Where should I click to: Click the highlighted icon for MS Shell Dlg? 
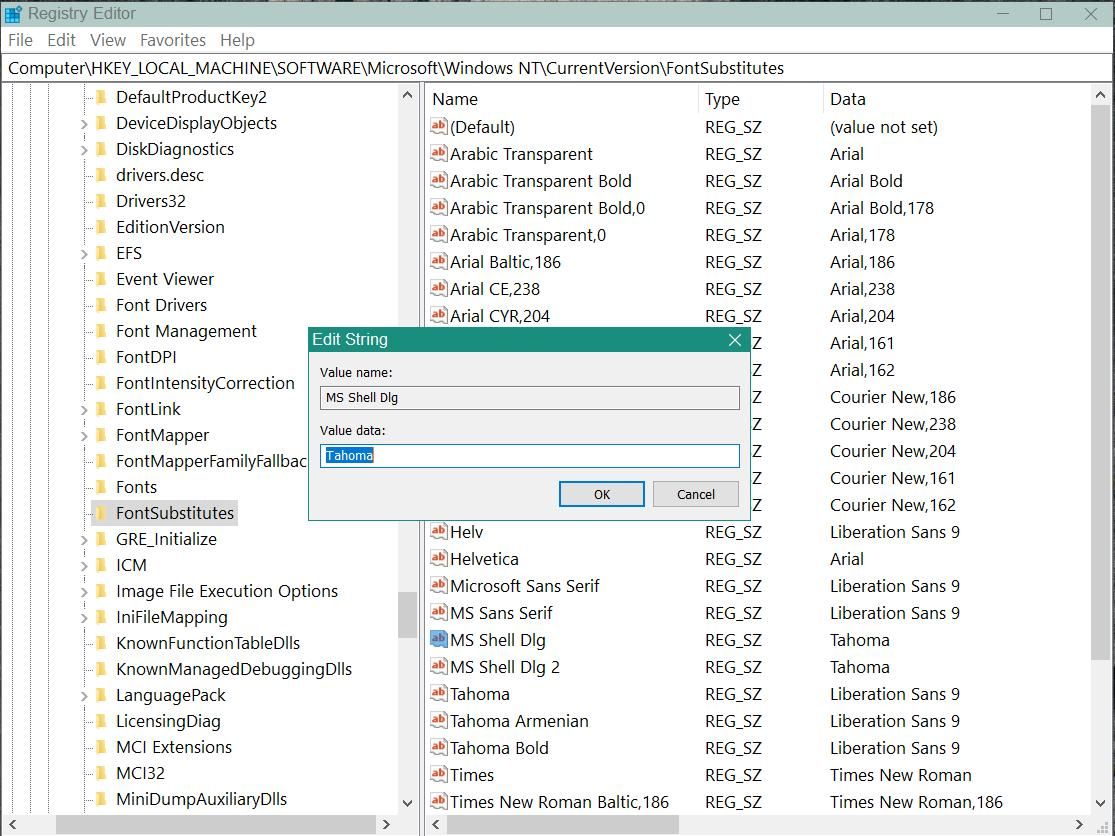439,640
